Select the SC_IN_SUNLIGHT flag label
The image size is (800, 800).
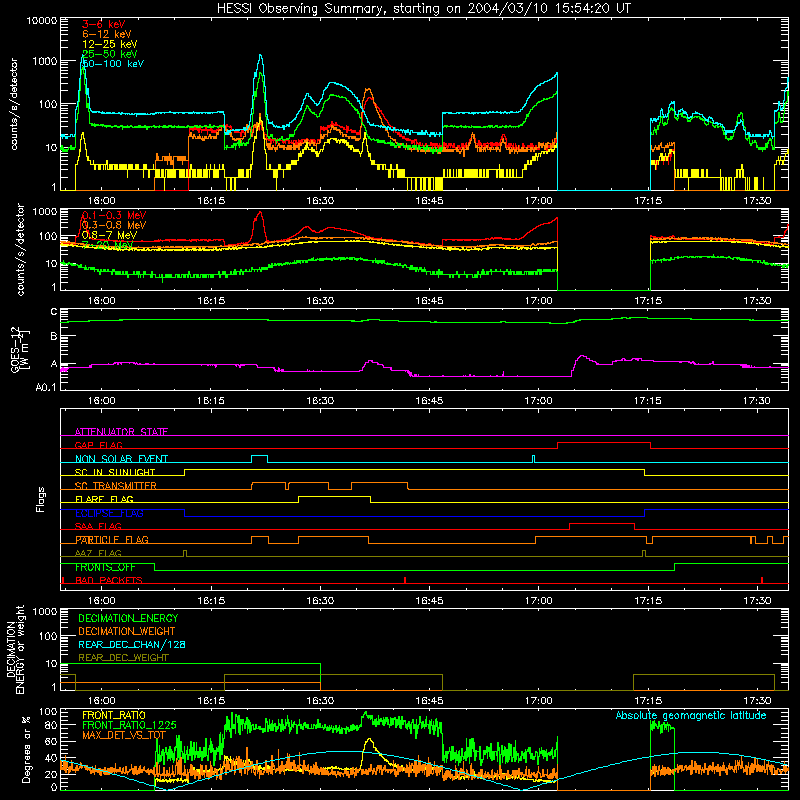pyautogui.click(x=115, y=472)
